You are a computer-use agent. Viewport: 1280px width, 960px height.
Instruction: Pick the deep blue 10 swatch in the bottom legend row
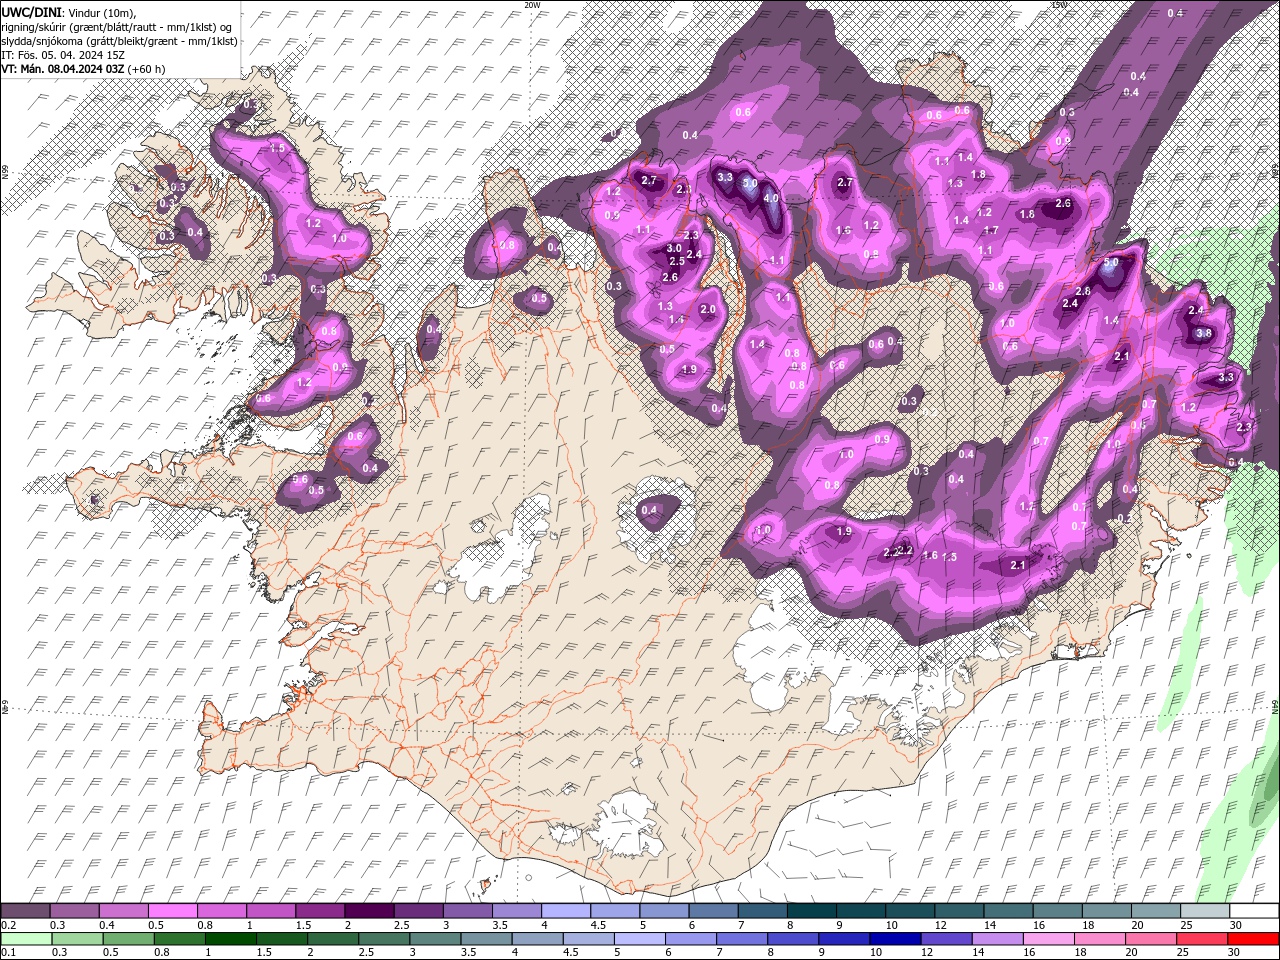pos(893,939)
